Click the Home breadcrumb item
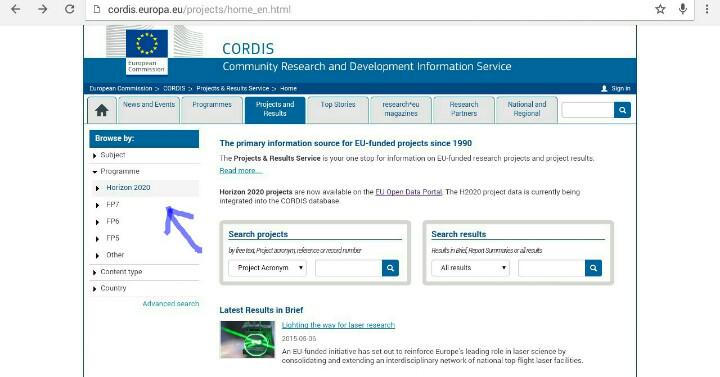This screenshot has width=720, height=377. [x=288, y=88]
